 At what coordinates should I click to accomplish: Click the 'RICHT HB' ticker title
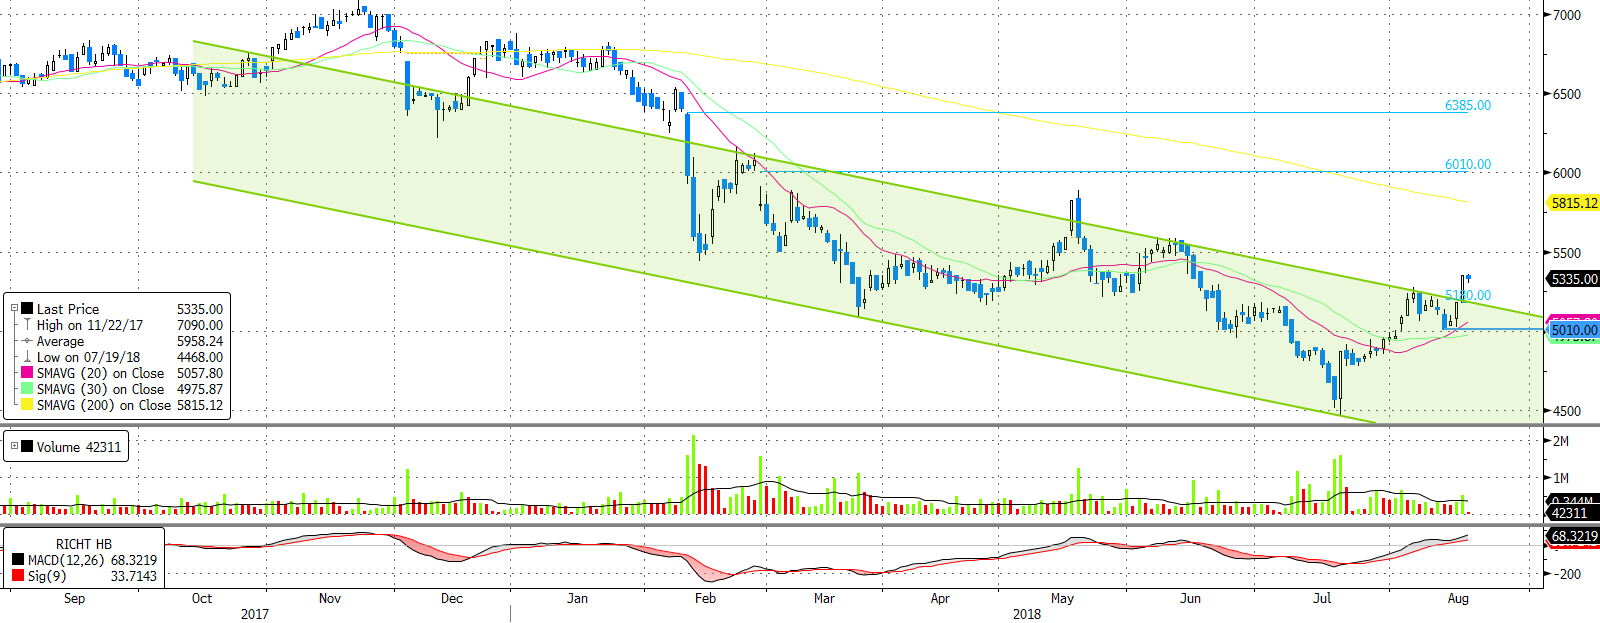(x=84, y=544)
